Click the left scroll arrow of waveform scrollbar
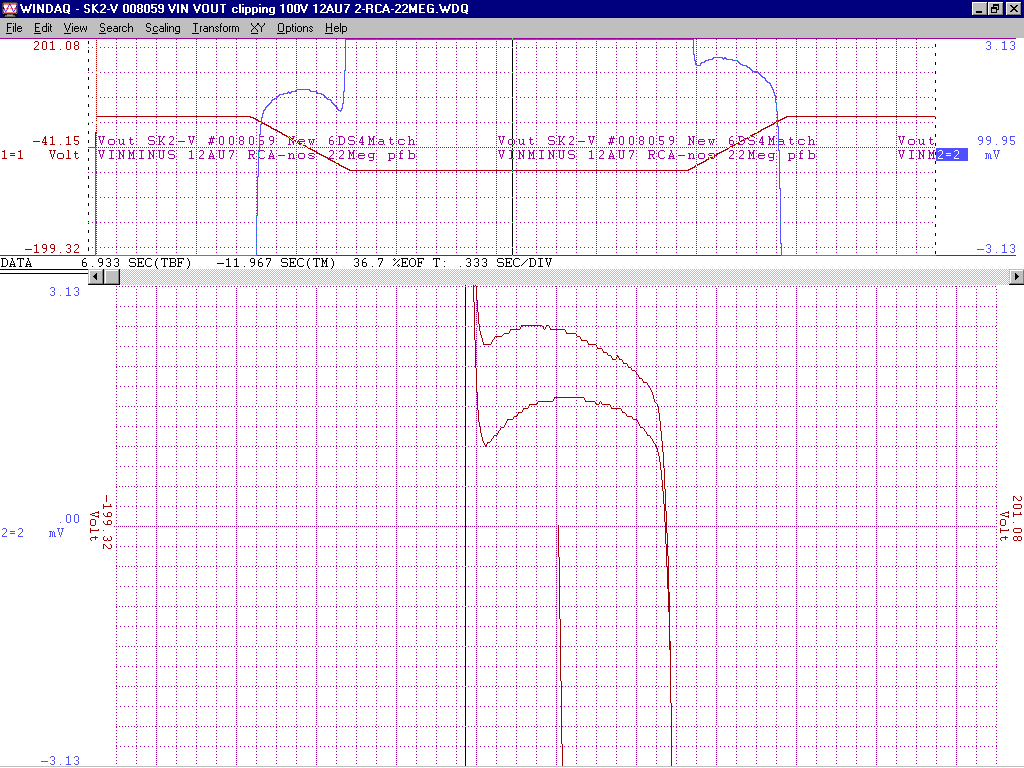The width and height of the screenshot is (1024, 768). 97,276
